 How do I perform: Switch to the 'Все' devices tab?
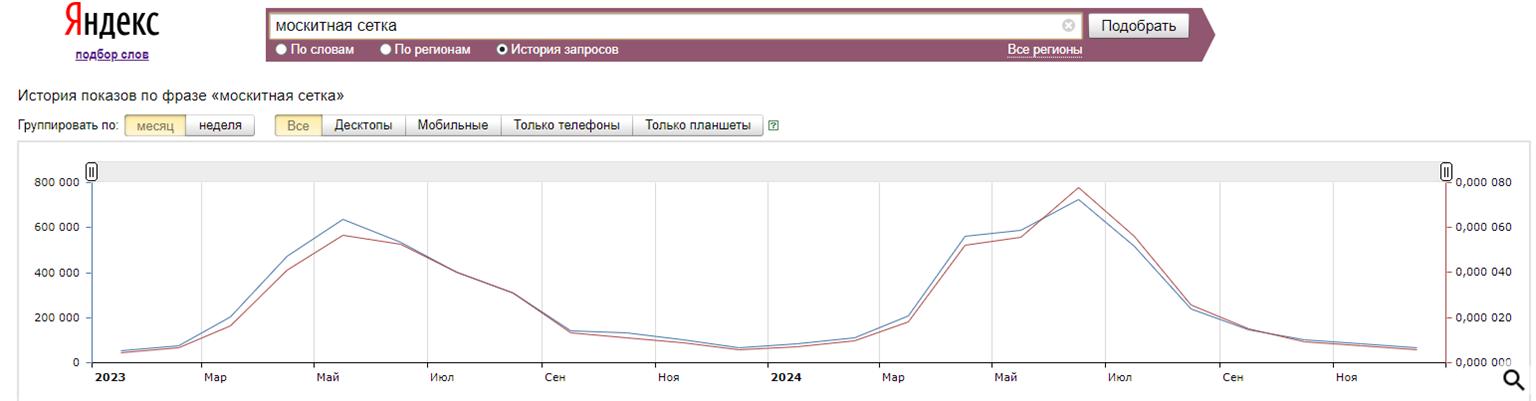[x=298, y=125]
